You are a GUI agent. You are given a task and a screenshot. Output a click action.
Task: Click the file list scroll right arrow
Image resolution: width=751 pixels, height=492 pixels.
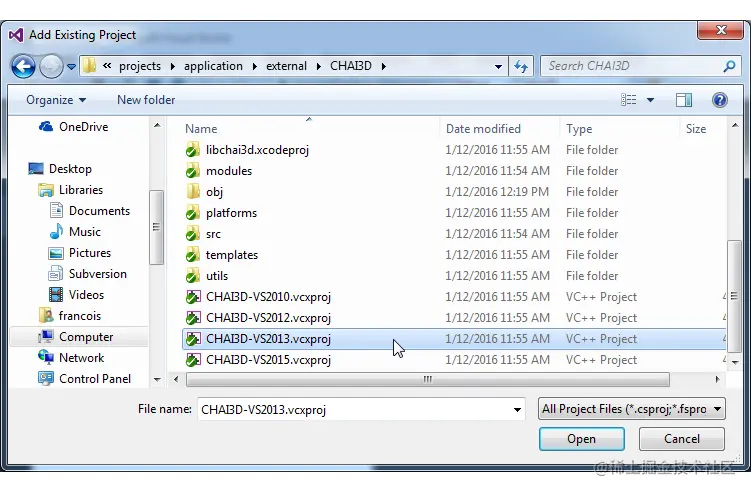click(717, 379)
